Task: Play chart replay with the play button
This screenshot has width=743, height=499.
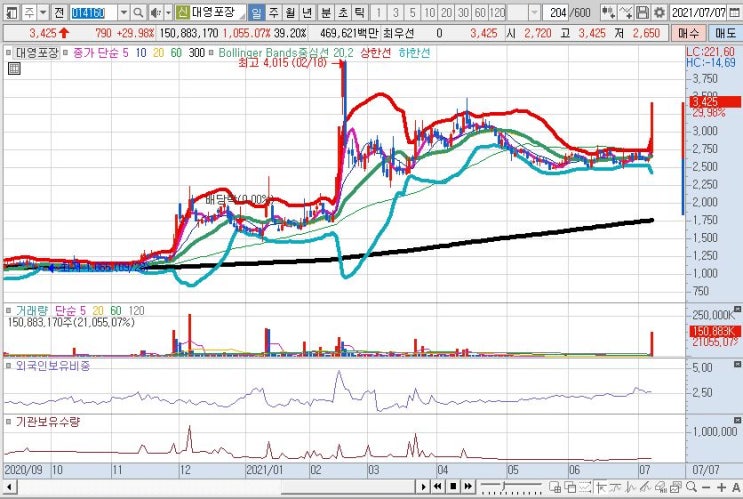Action: click(x=424, y=487)
